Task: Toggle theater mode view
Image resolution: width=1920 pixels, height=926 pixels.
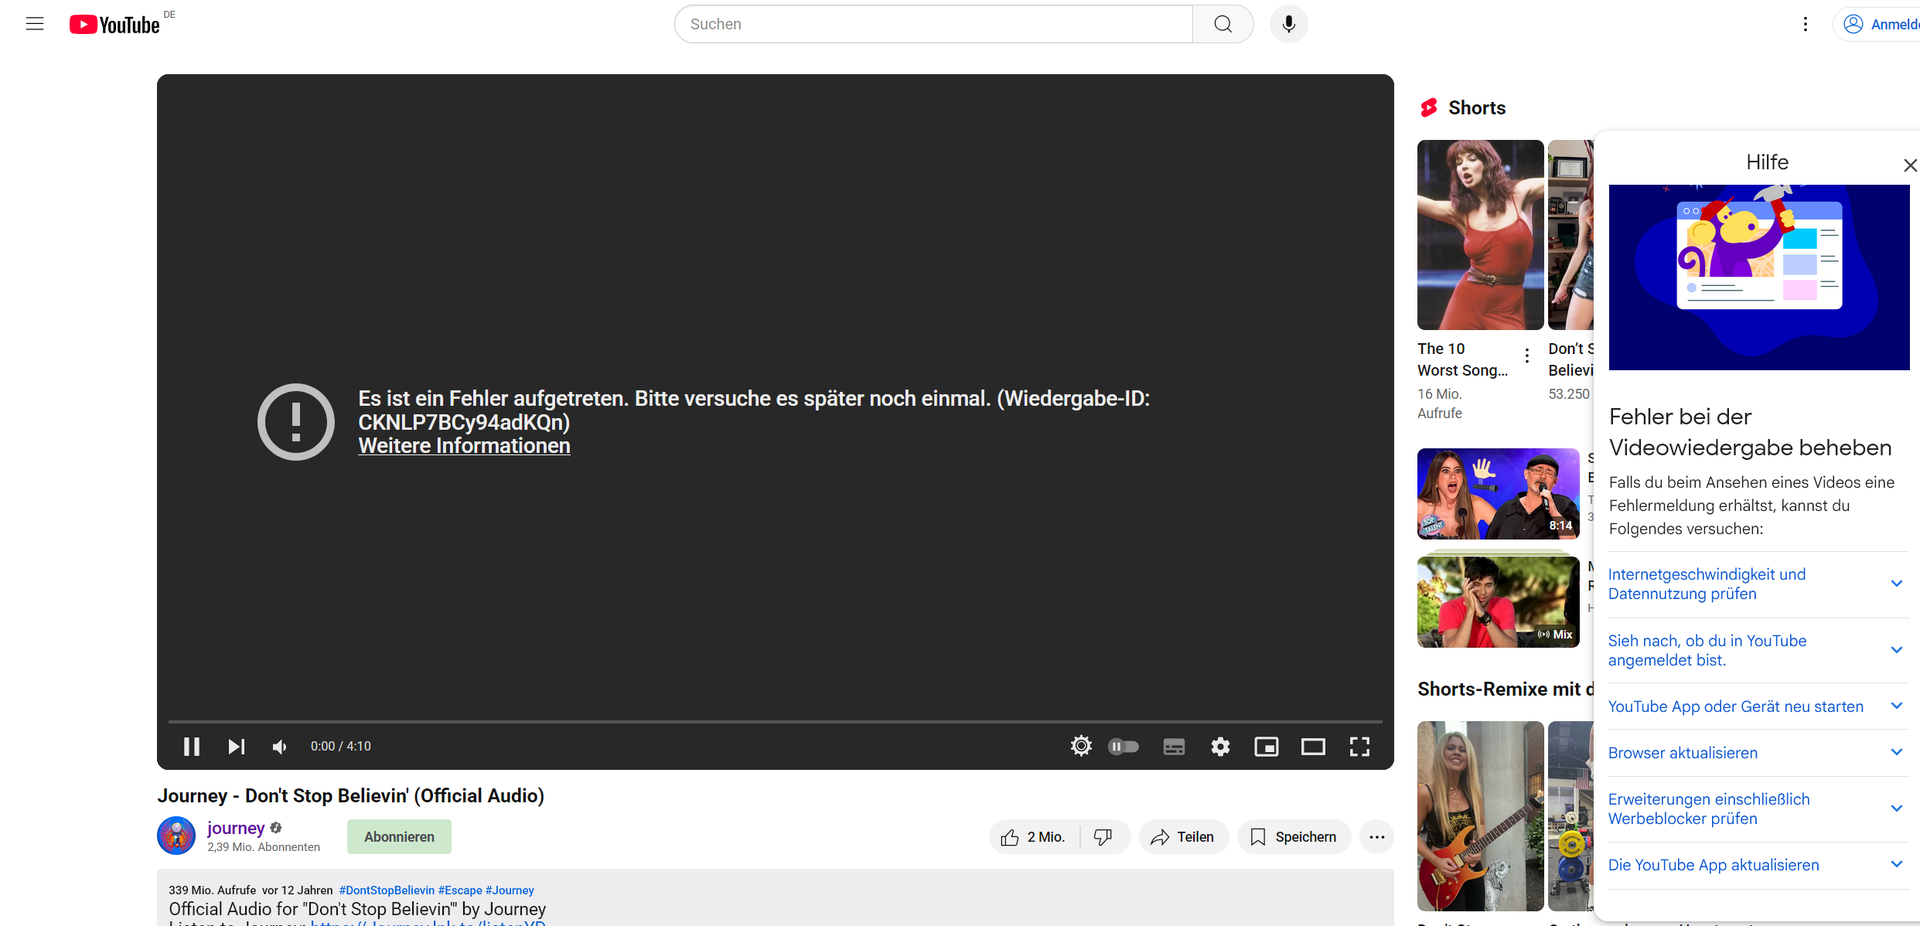Action: click(1313, 746)
